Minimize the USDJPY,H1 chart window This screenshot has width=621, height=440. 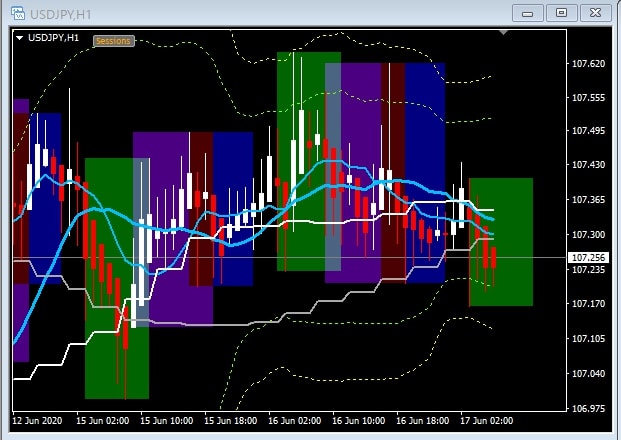531,12
